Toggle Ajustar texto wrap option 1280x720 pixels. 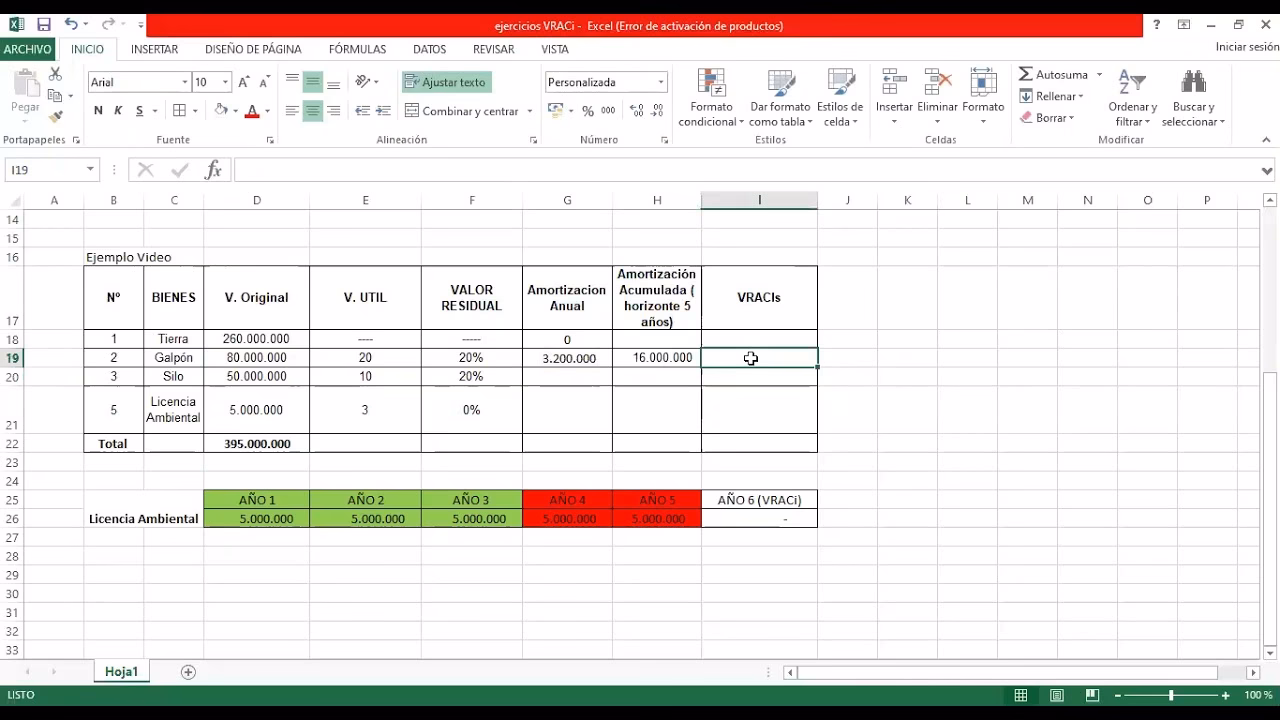(446, 82)
